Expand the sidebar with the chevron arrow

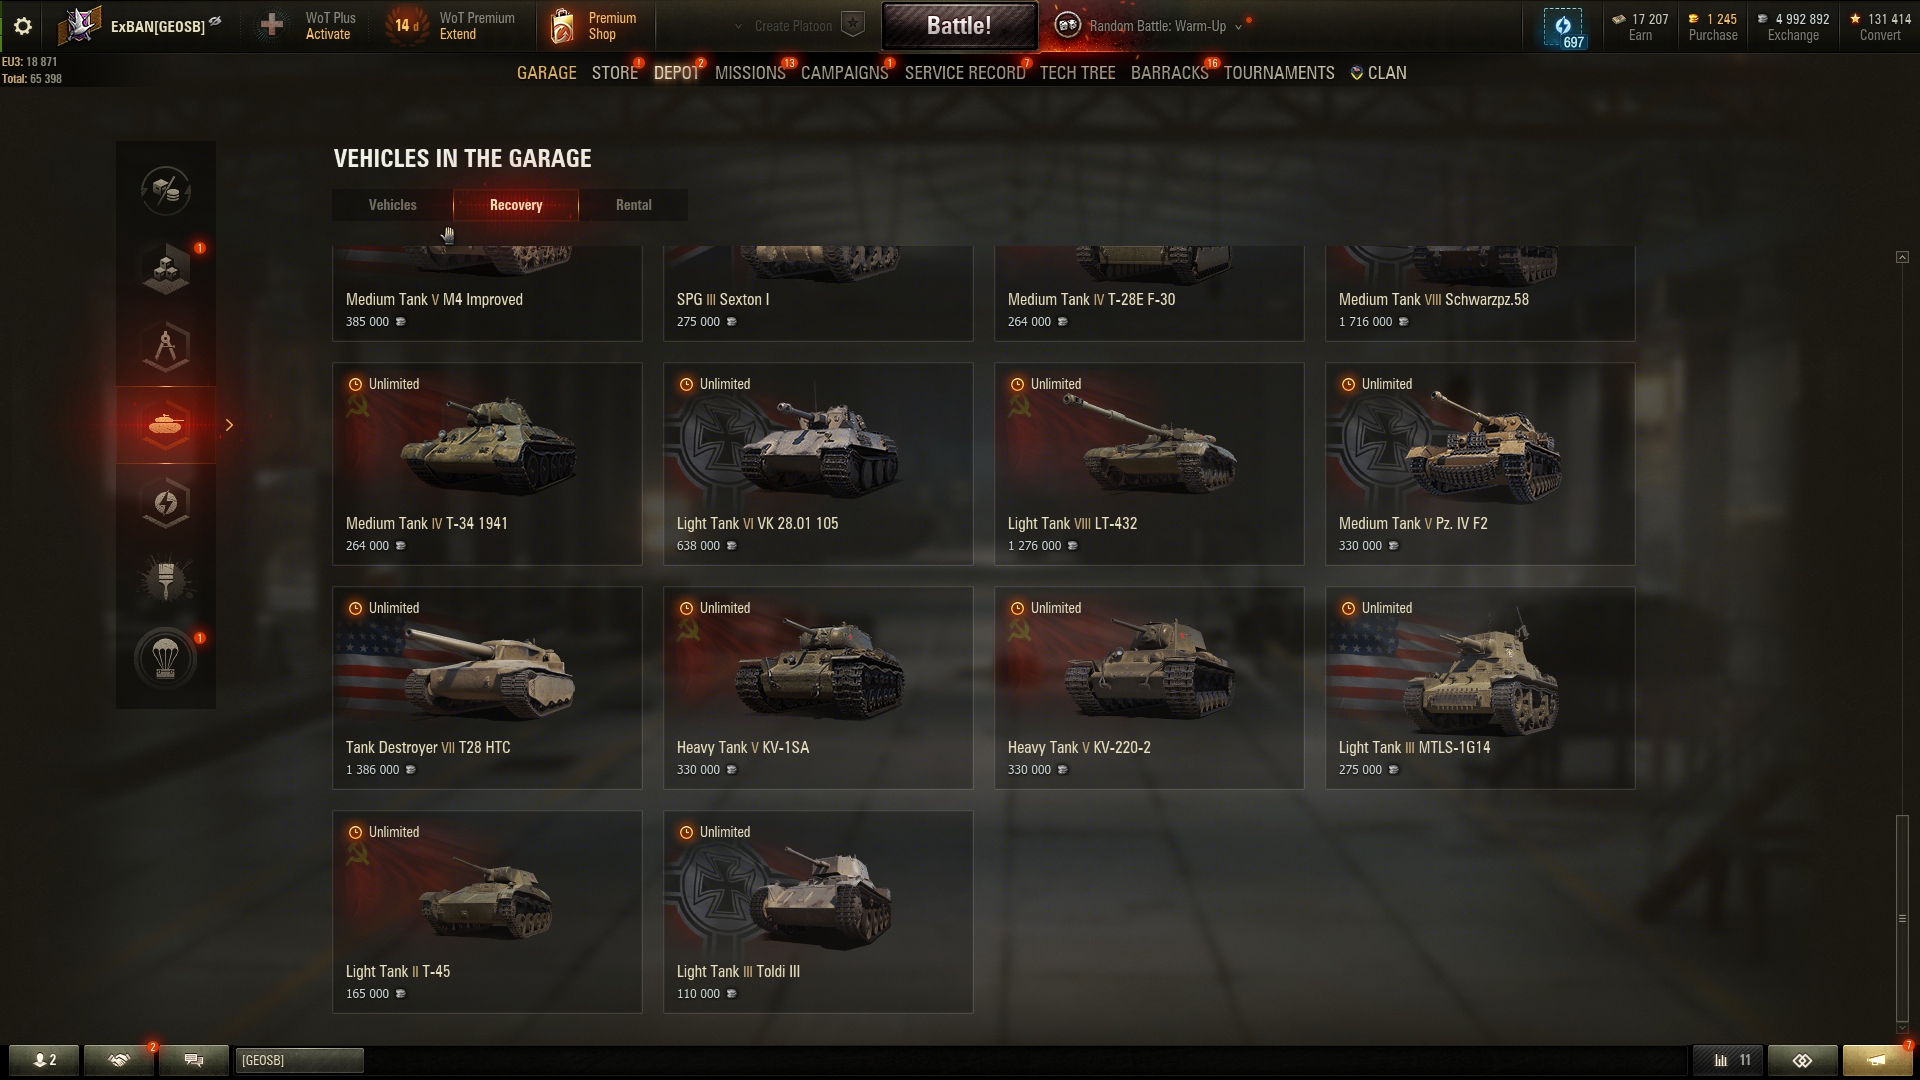pyautogui.click(x=229, y=425)
